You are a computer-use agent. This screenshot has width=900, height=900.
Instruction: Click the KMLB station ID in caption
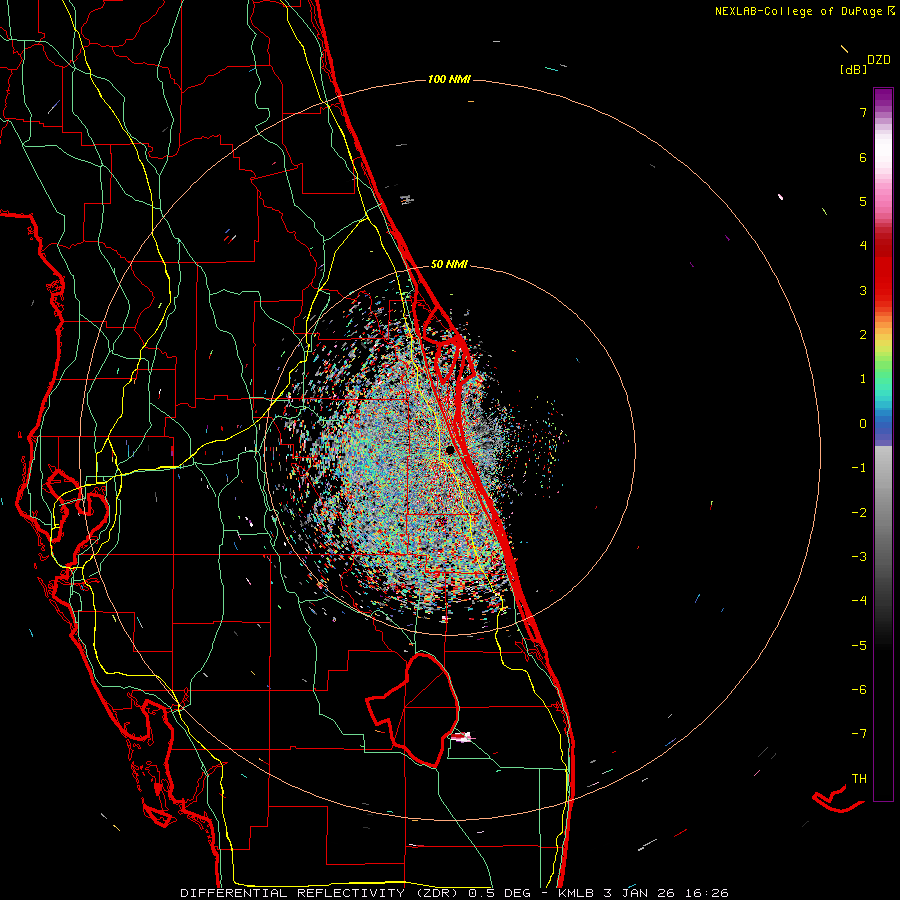click(576, 893)
